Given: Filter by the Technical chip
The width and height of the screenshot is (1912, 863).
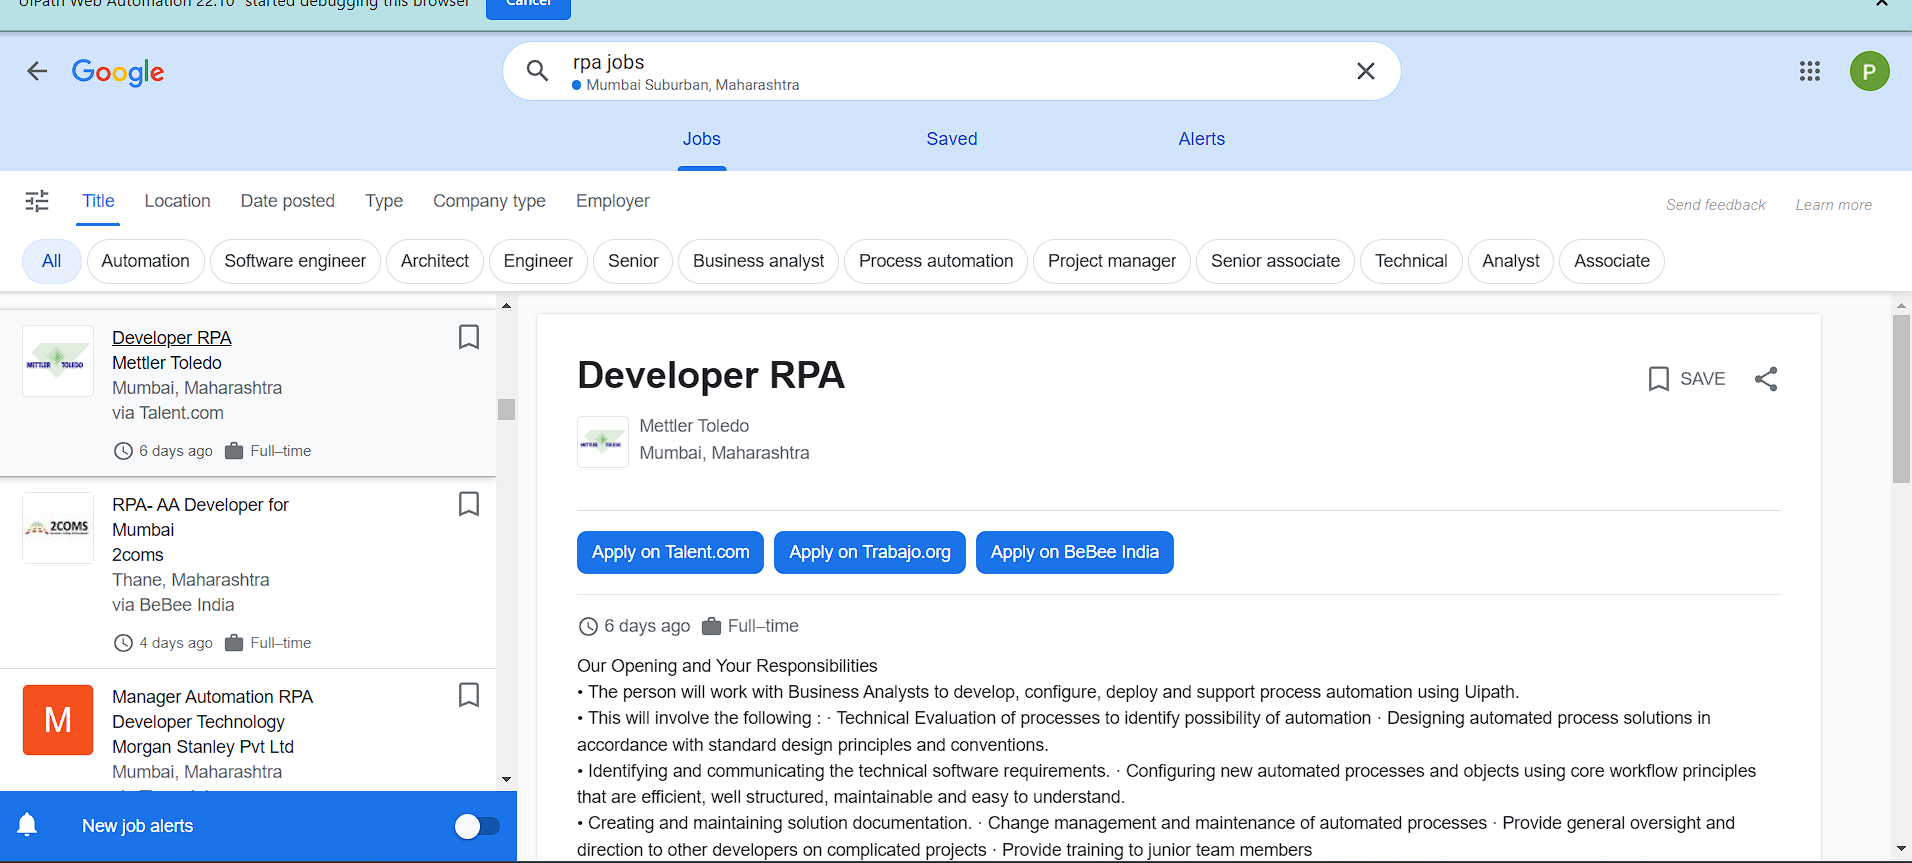Looking at the screenshot, I should point(1411,261).
